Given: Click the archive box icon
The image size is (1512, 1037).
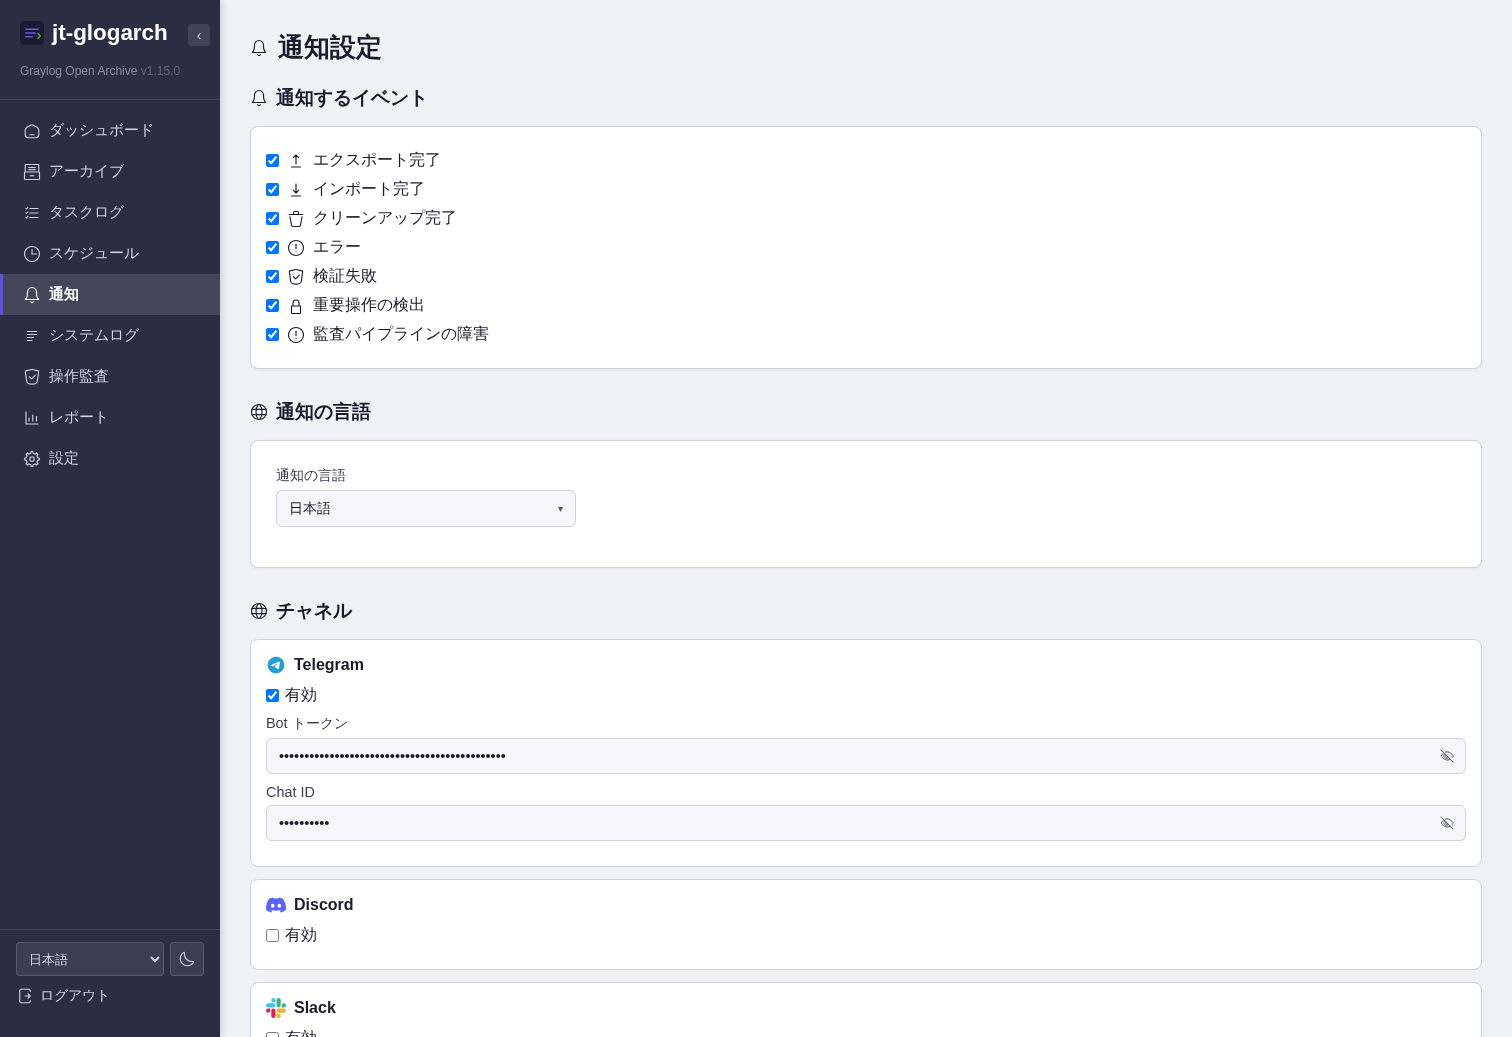Looking at the screenshot, I should (x=32, y=172).
